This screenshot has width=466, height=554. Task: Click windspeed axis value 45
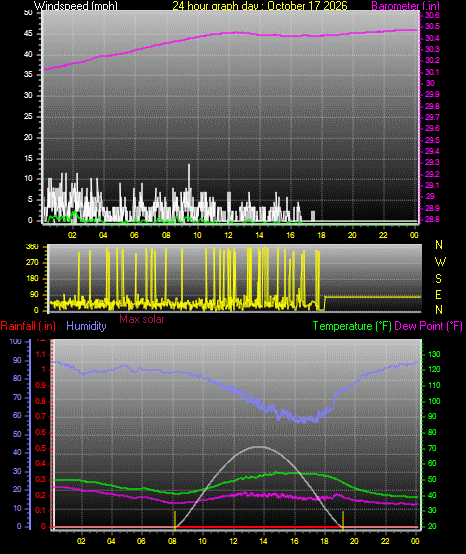(x=28, y=34)
